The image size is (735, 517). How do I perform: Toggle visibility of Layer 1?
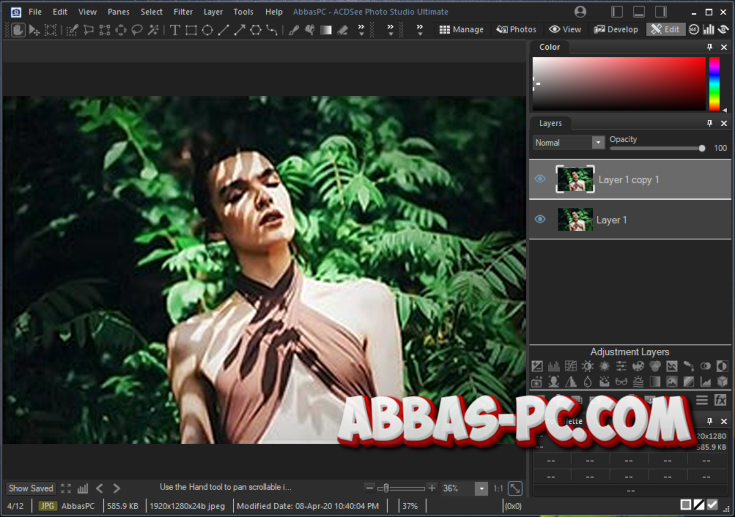tap(540, 219)
